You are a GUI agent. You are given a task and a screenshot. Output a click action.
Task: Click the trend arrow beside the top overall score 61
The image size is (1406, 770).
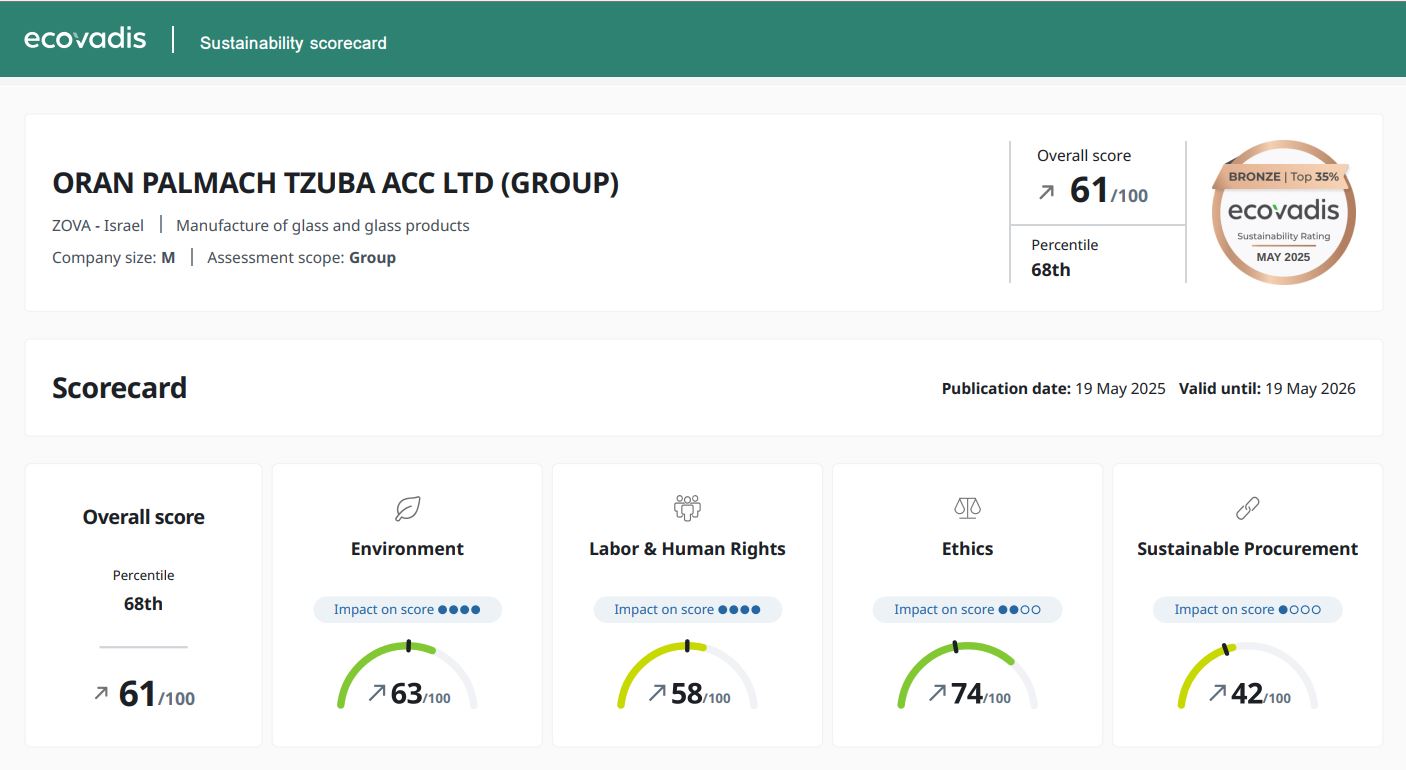1046,192
